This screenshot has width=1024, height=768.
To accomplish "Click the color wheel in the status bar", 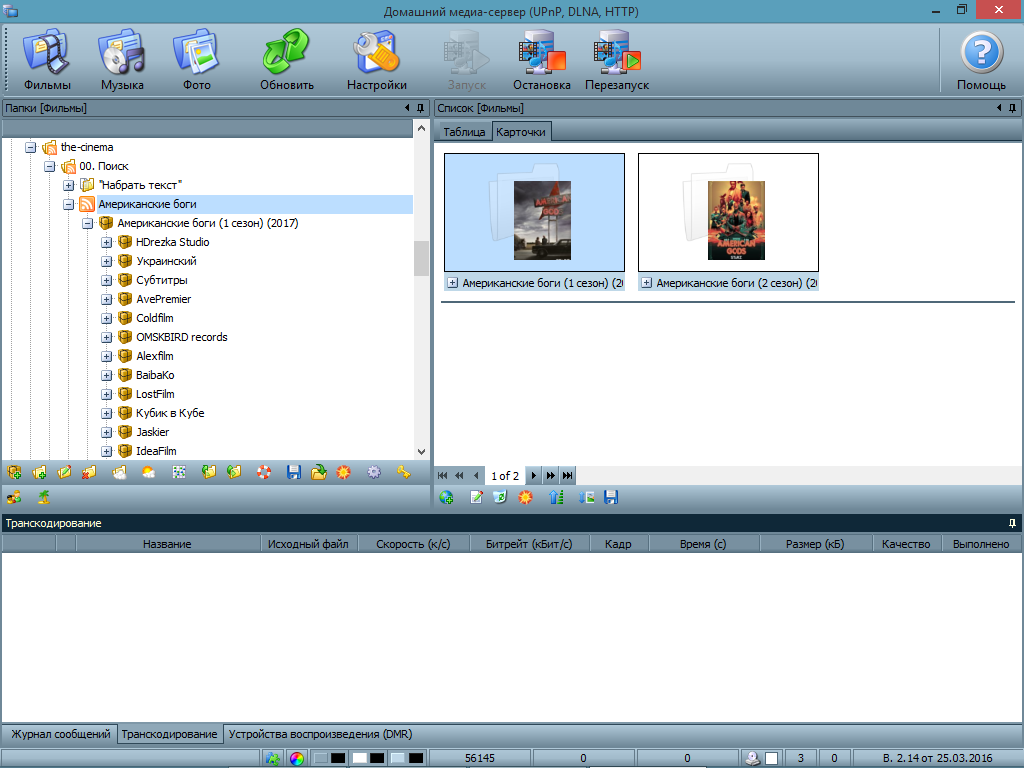I will coord(296,759).
